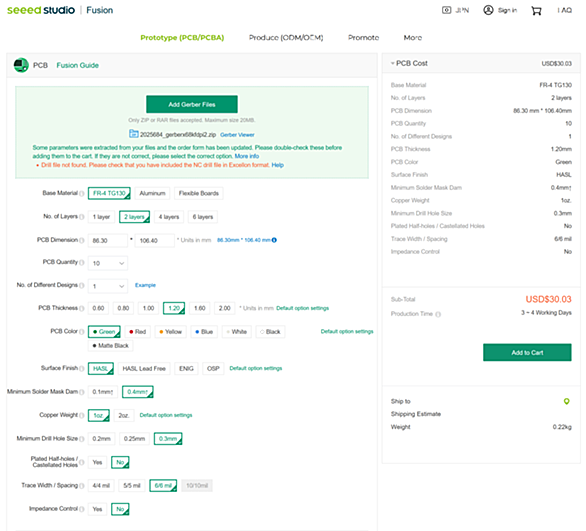Open the More menu
This screenshot has height=531, width=586.
413,37
